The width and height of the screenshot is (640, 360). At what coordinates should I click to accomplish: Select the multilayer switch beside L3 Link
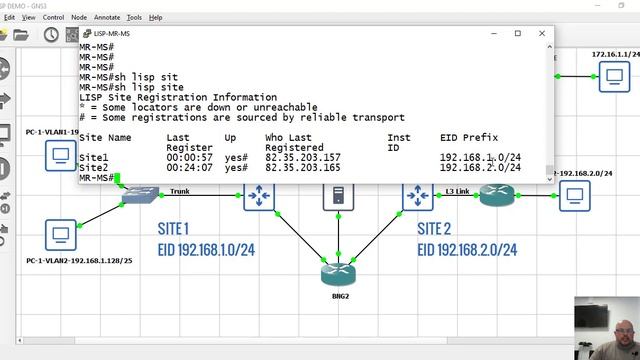click(x=418, y=196)
